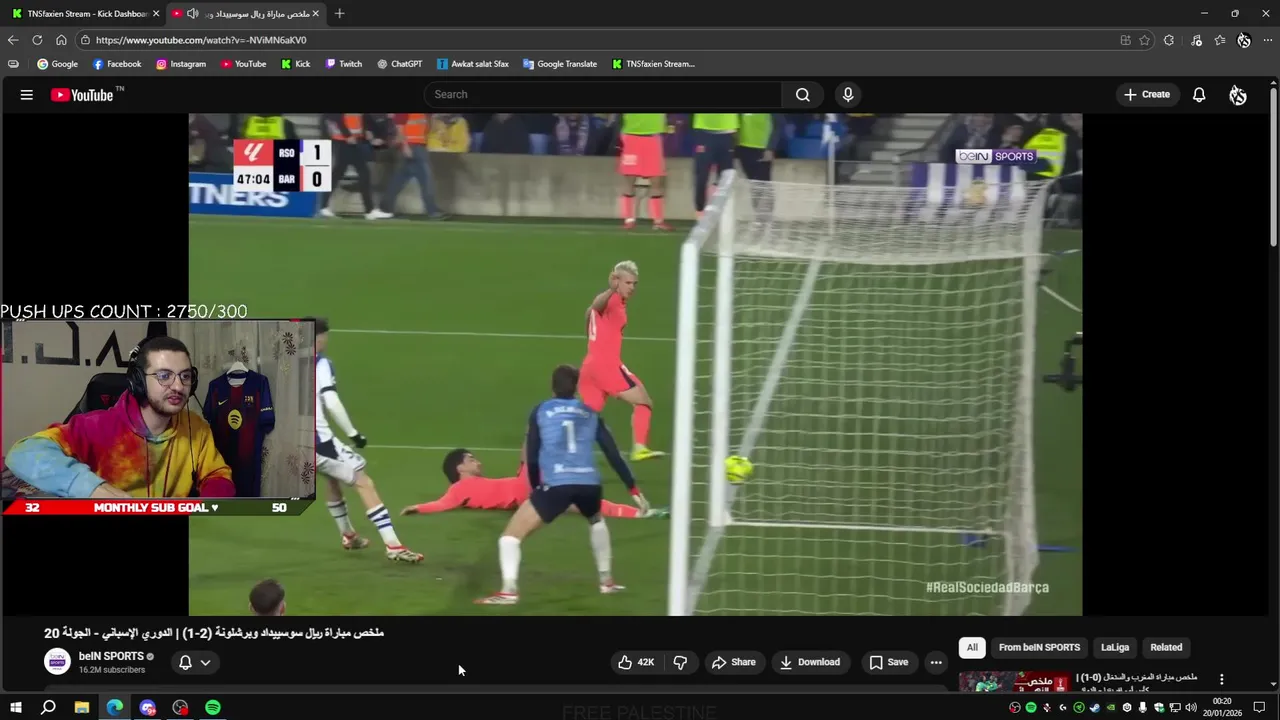The image size is (1280, 720).
Task: Click the video player to pause playback
Action: (635, 364)
